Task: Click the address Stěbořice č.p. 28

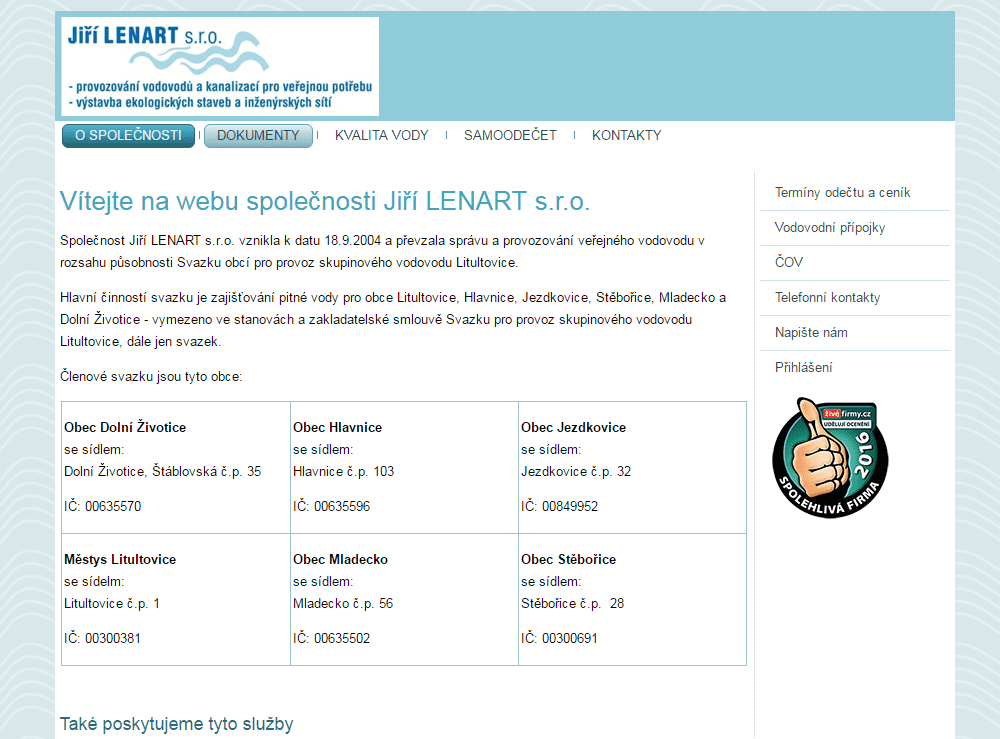Action: click(x=573, y=603)
